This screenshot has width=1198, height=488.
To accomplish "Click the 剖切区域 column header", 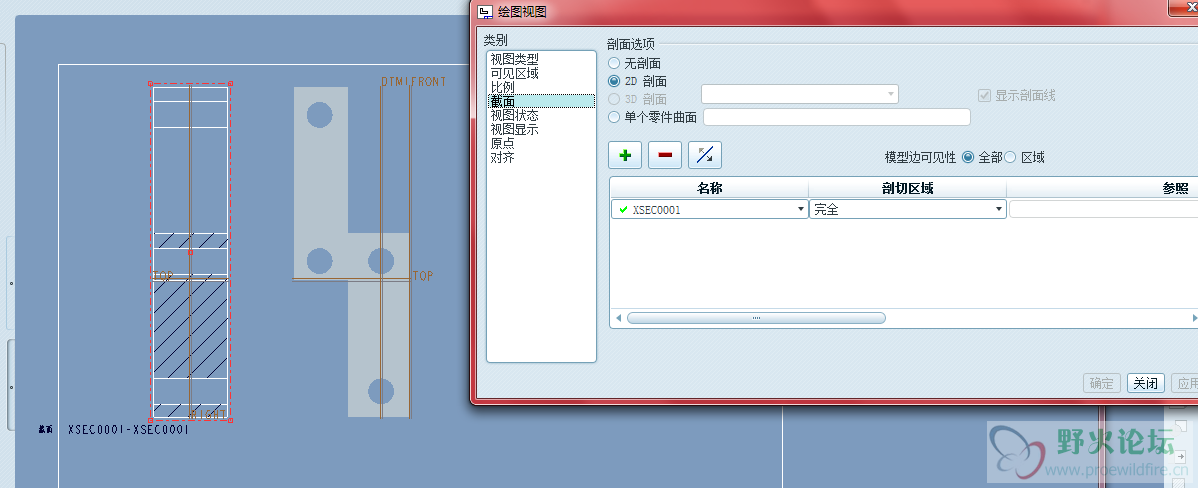I will 908,189.
